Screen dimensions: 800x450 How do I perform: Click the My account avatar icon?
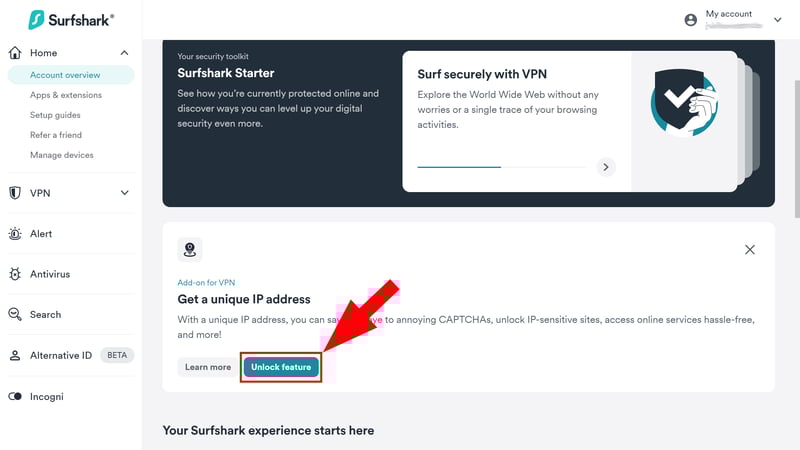(x=690, y=20)
